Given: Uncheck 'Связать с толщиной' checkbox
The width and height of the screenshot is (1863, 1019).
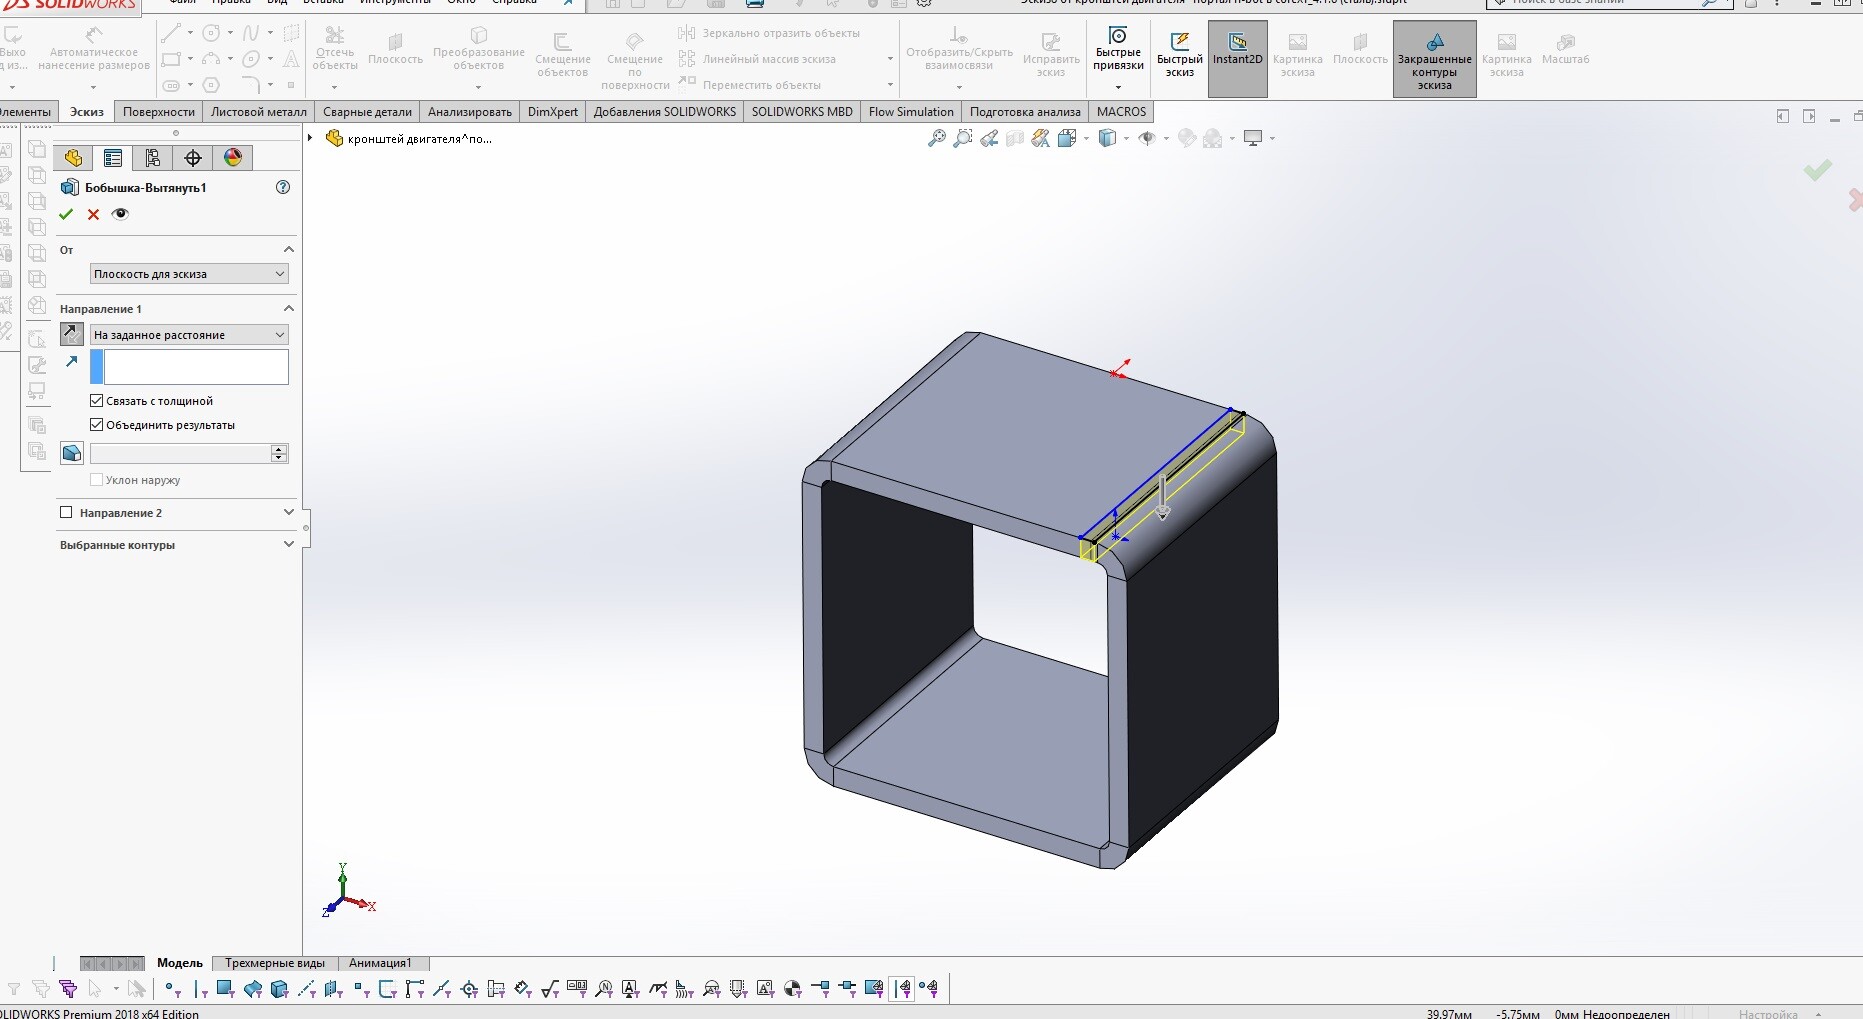Looking at the screenshot, I should tap(97, 401).
